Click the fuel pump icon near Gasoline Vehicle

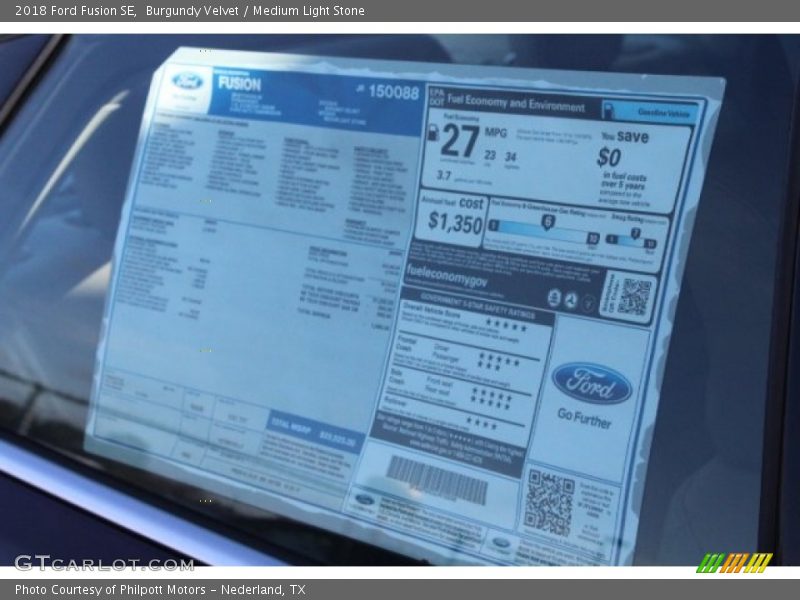[x=608, y=110]
